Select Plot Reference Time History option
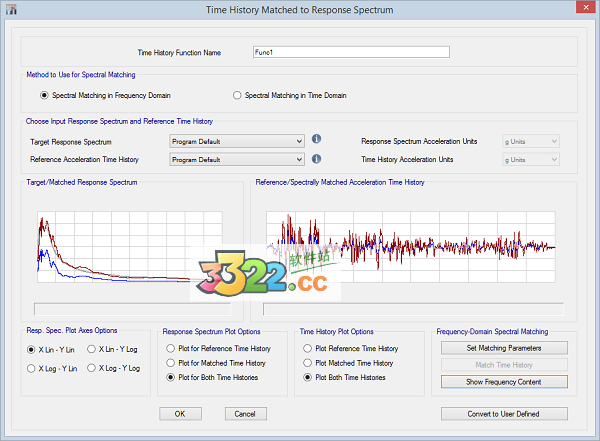600x441 pixels. coord(307,348)
